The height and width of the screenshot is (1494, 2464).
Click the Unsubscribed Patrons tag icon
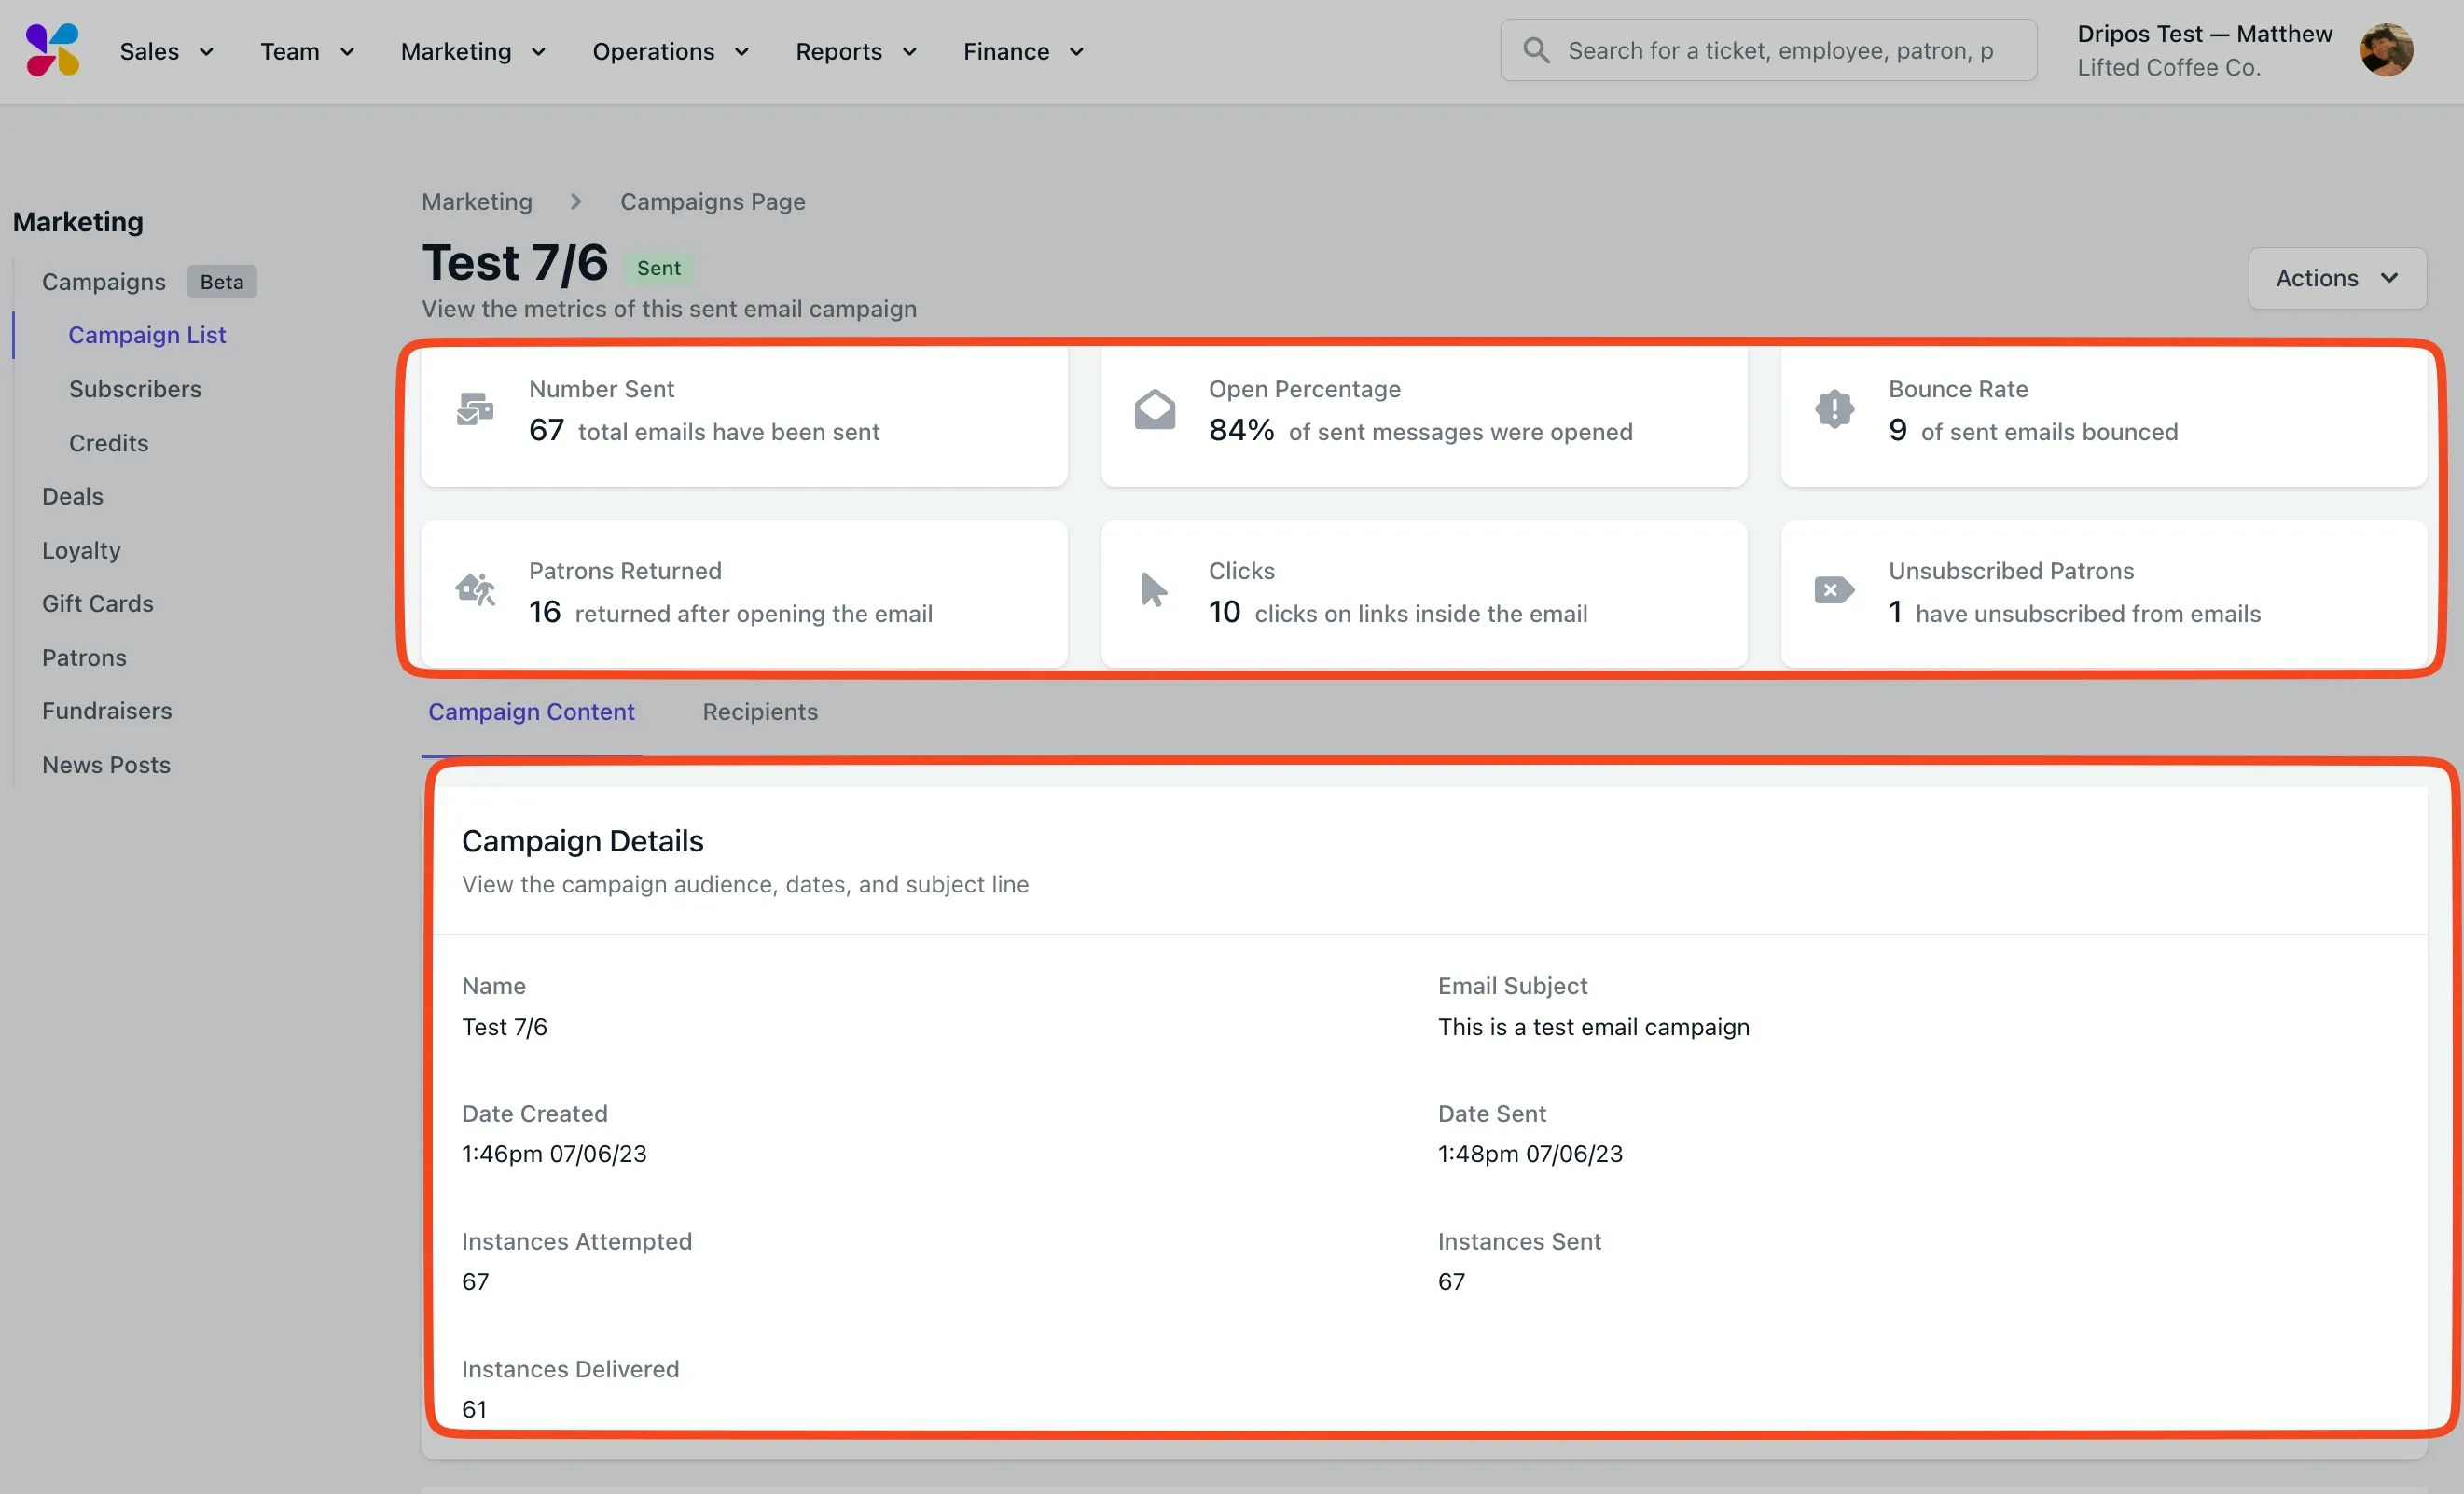click(1834, 590)
